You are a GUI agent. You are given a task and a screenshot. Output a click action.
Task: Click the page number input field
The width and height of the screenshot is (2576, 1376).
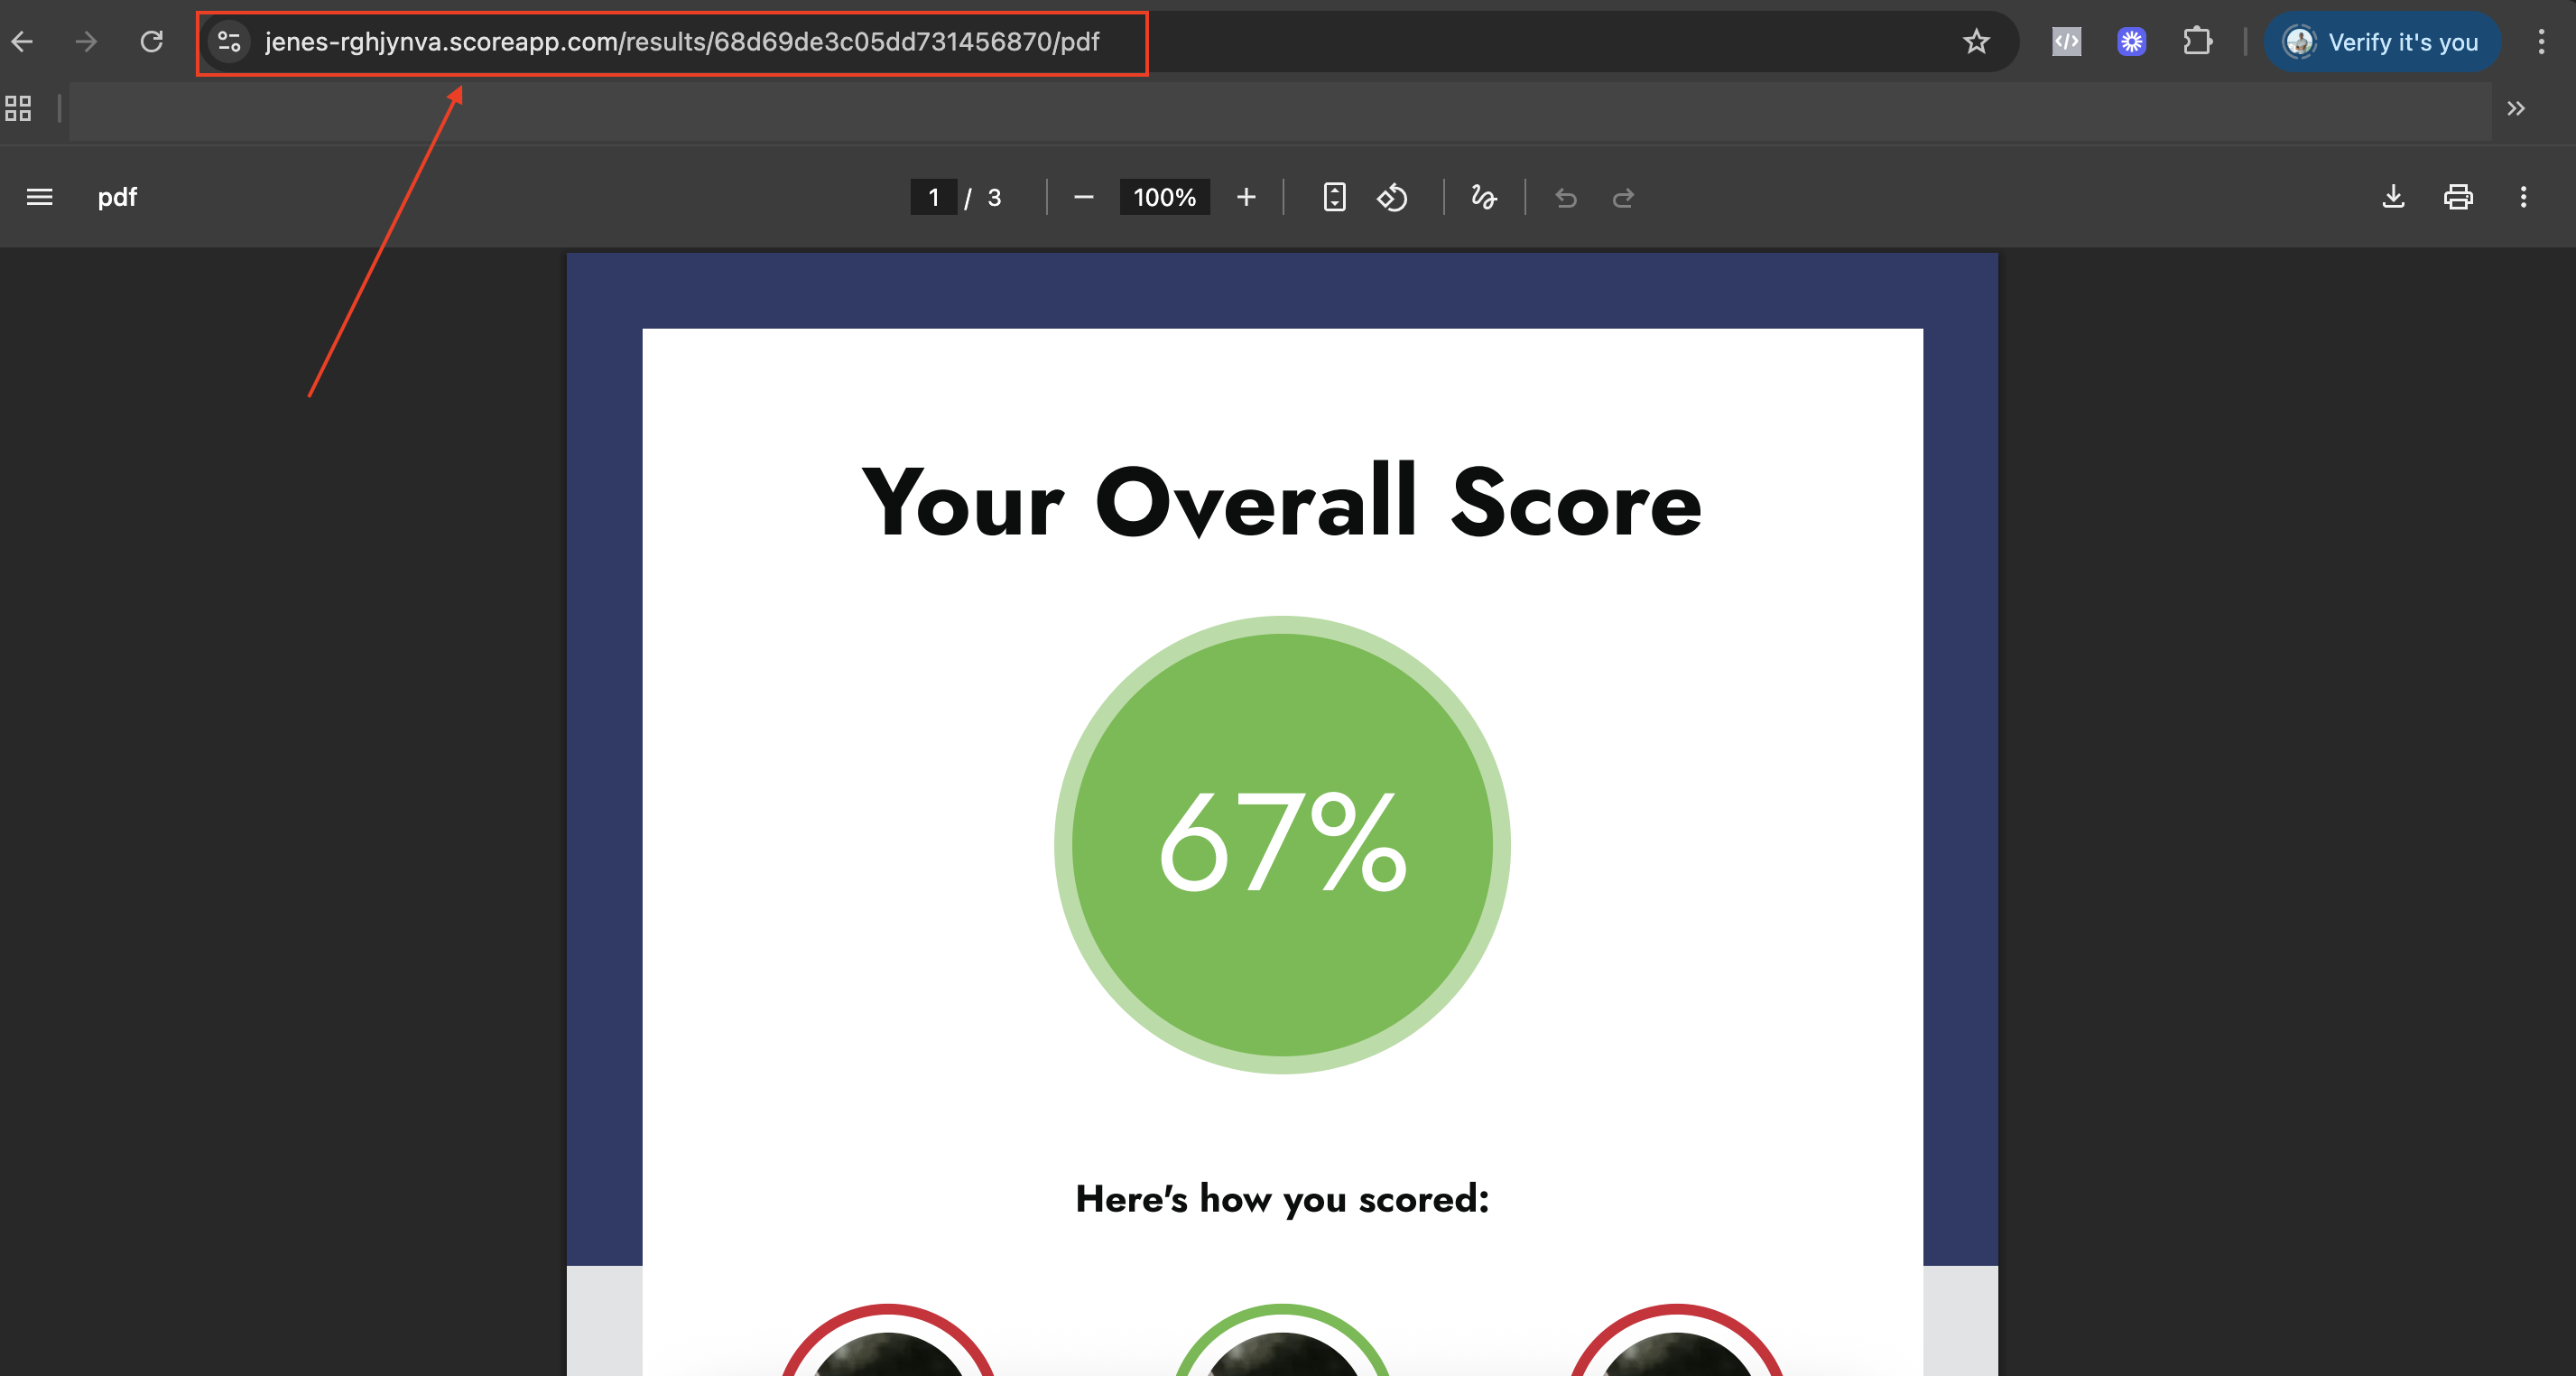tap(933, 197)
